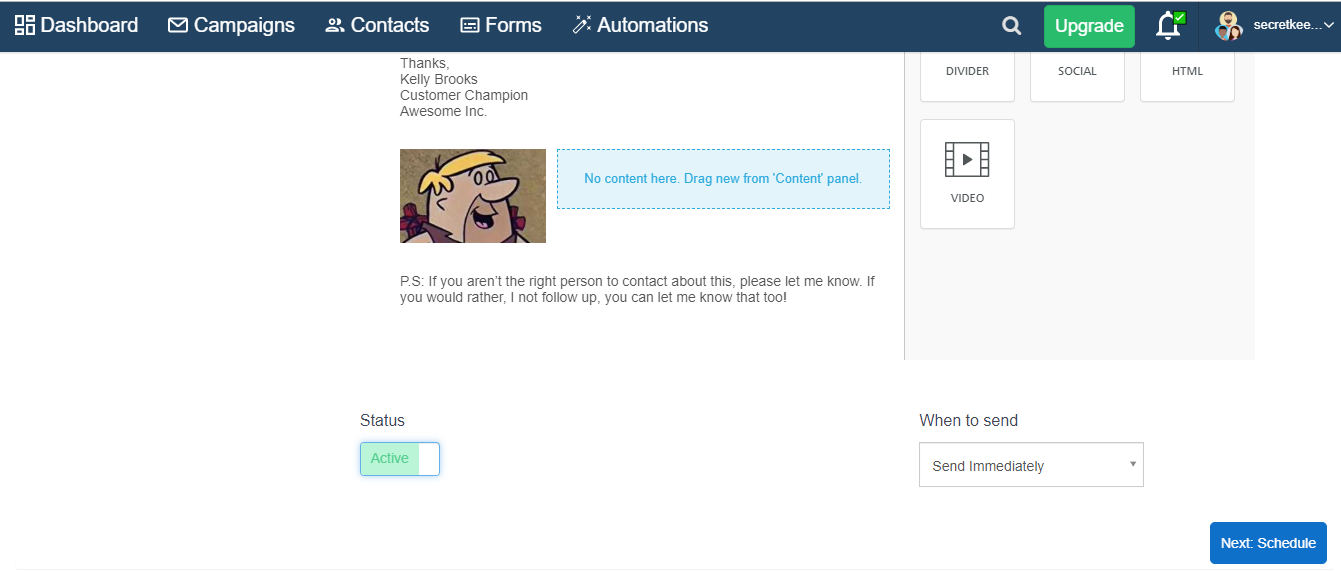
Task: Select the Divider content block
Action: (967, 76)
